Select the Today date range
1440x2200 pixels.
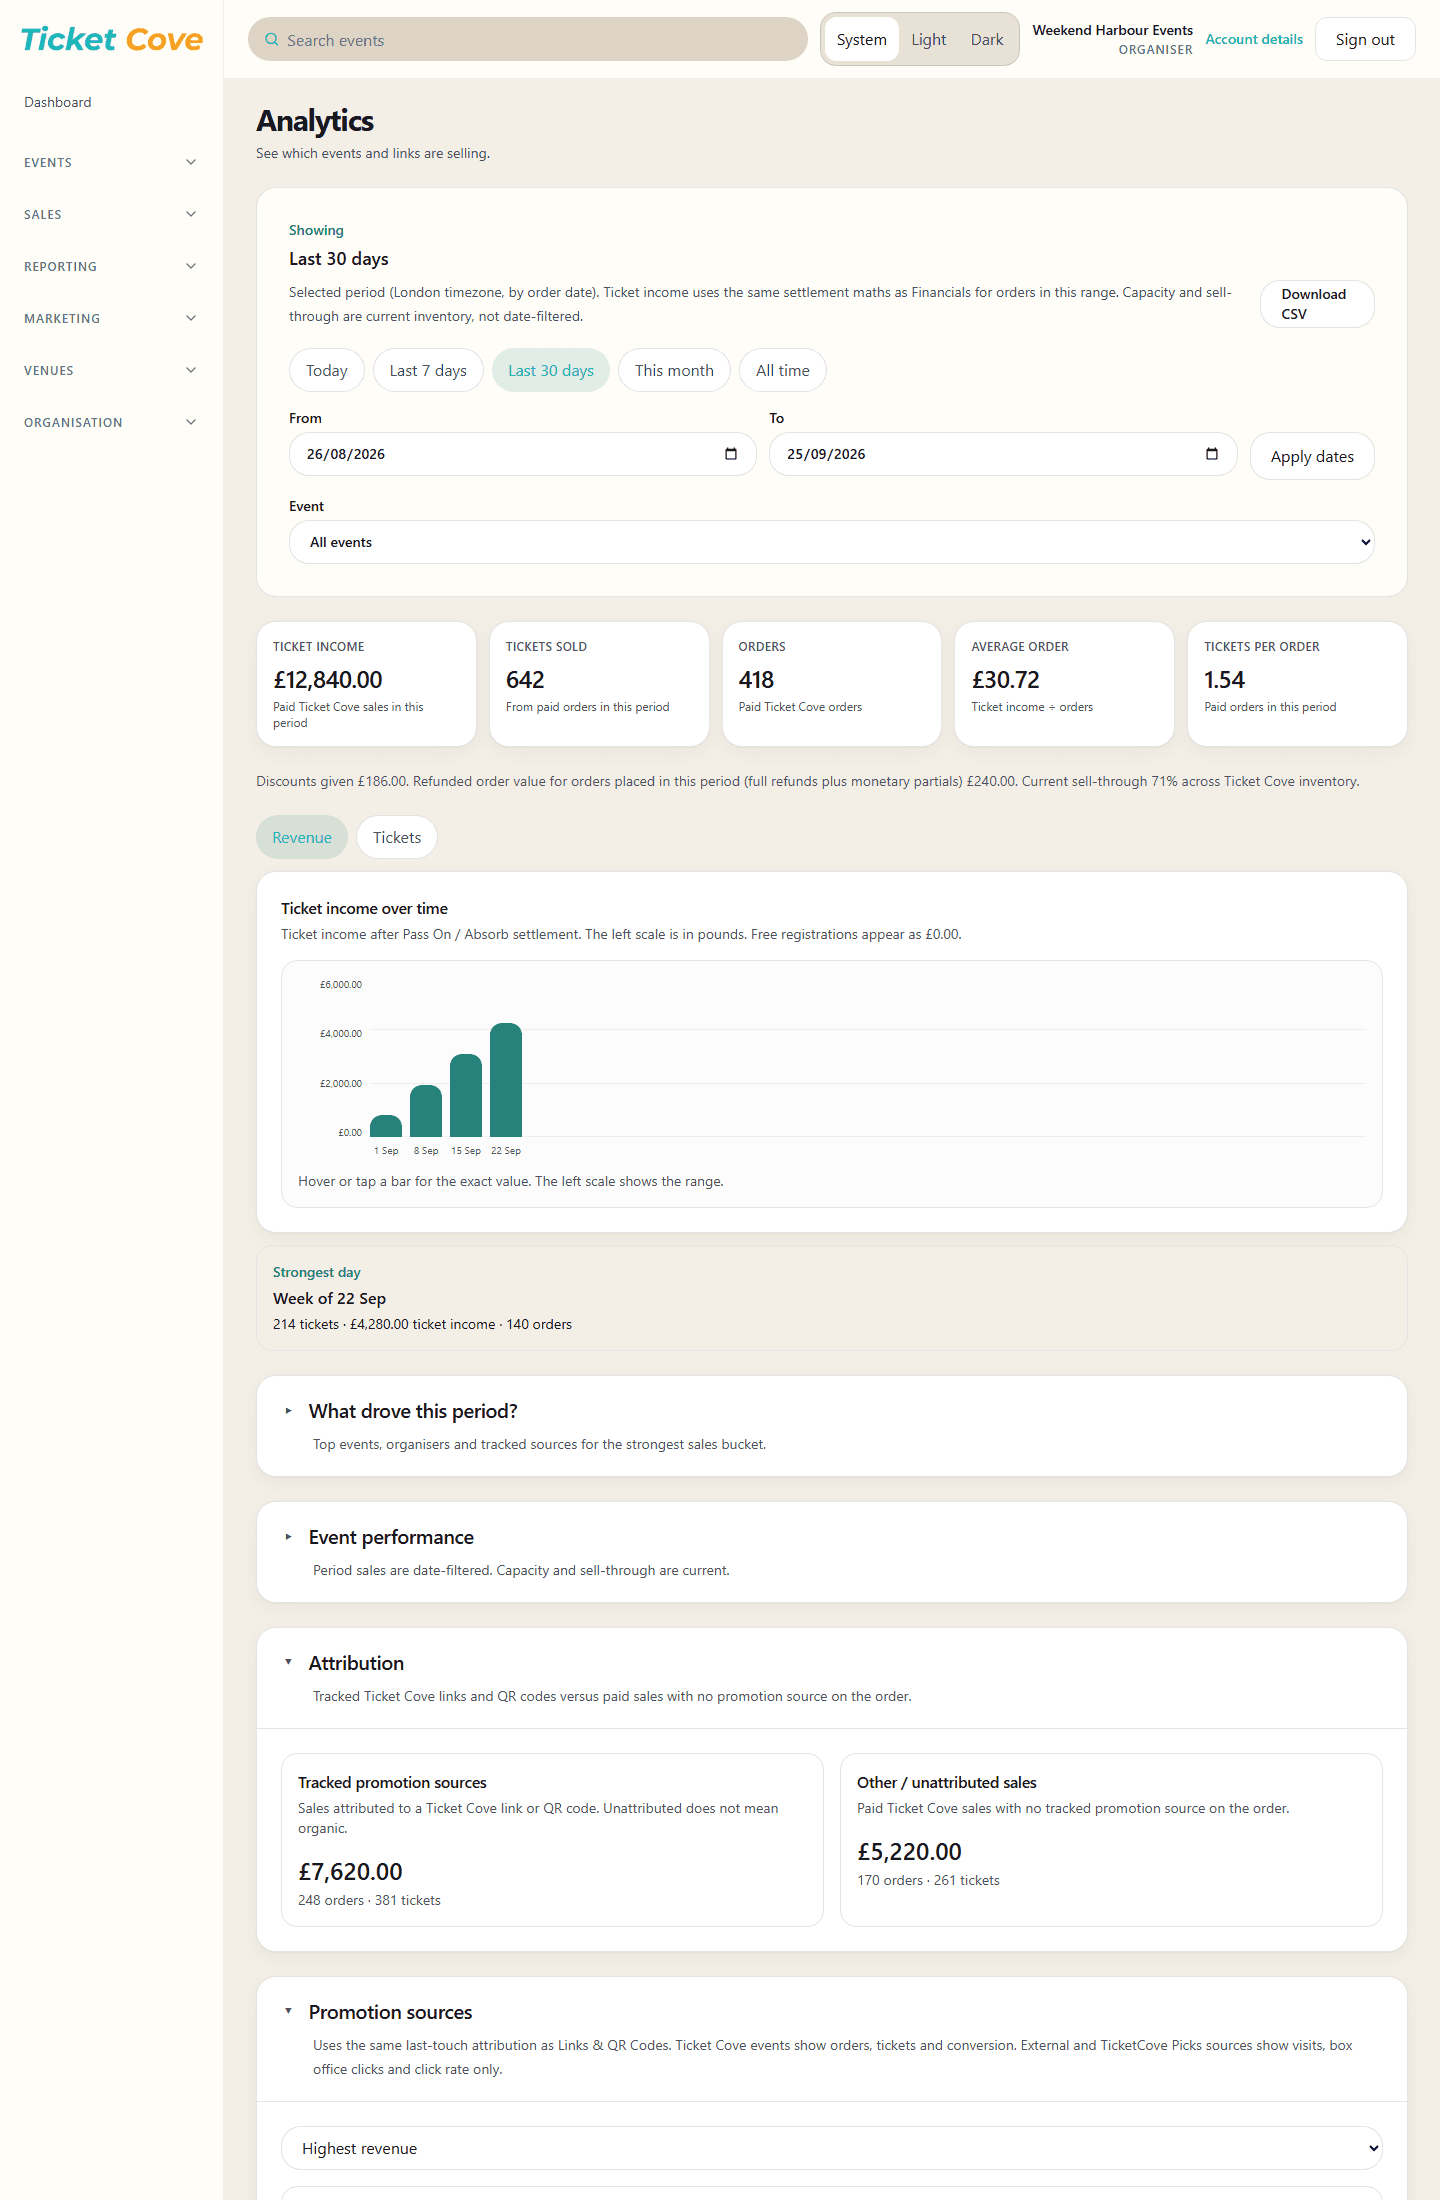tap(327, 370)
